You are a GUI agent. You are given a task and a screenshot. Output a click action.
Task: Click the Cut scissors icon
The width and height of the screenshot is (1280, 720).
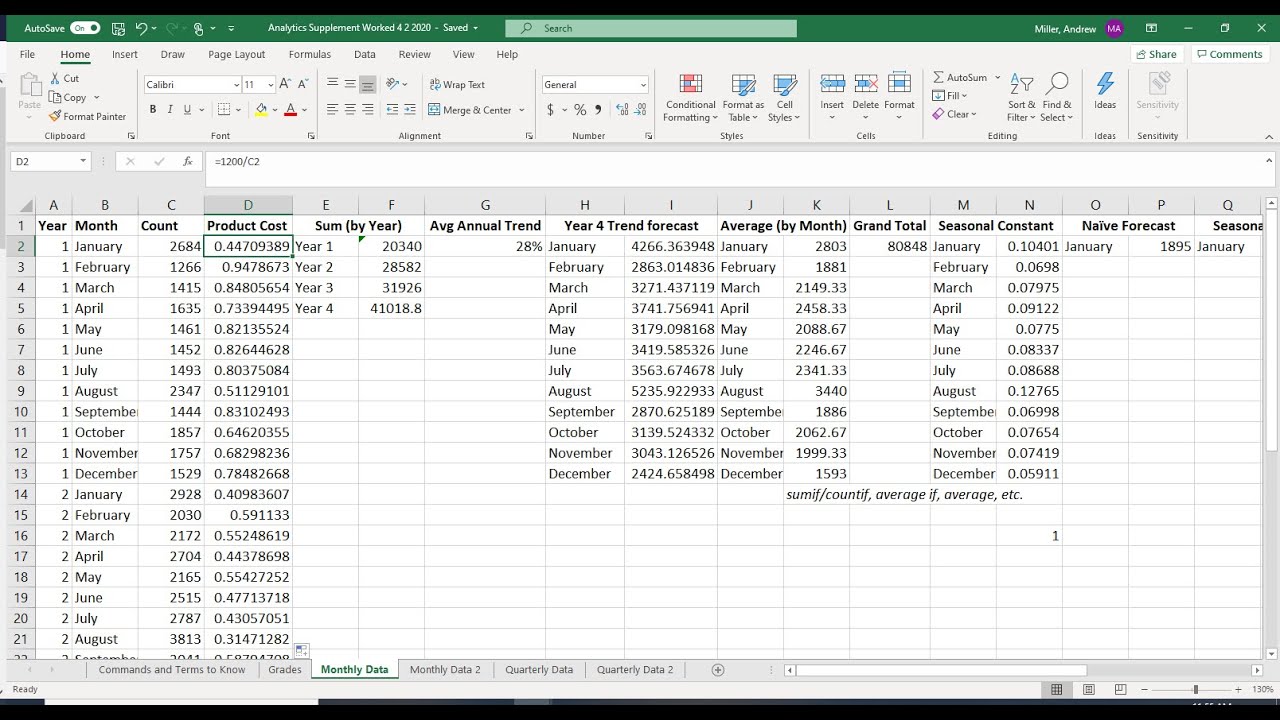pyautogui.click(x=55, y=78)
